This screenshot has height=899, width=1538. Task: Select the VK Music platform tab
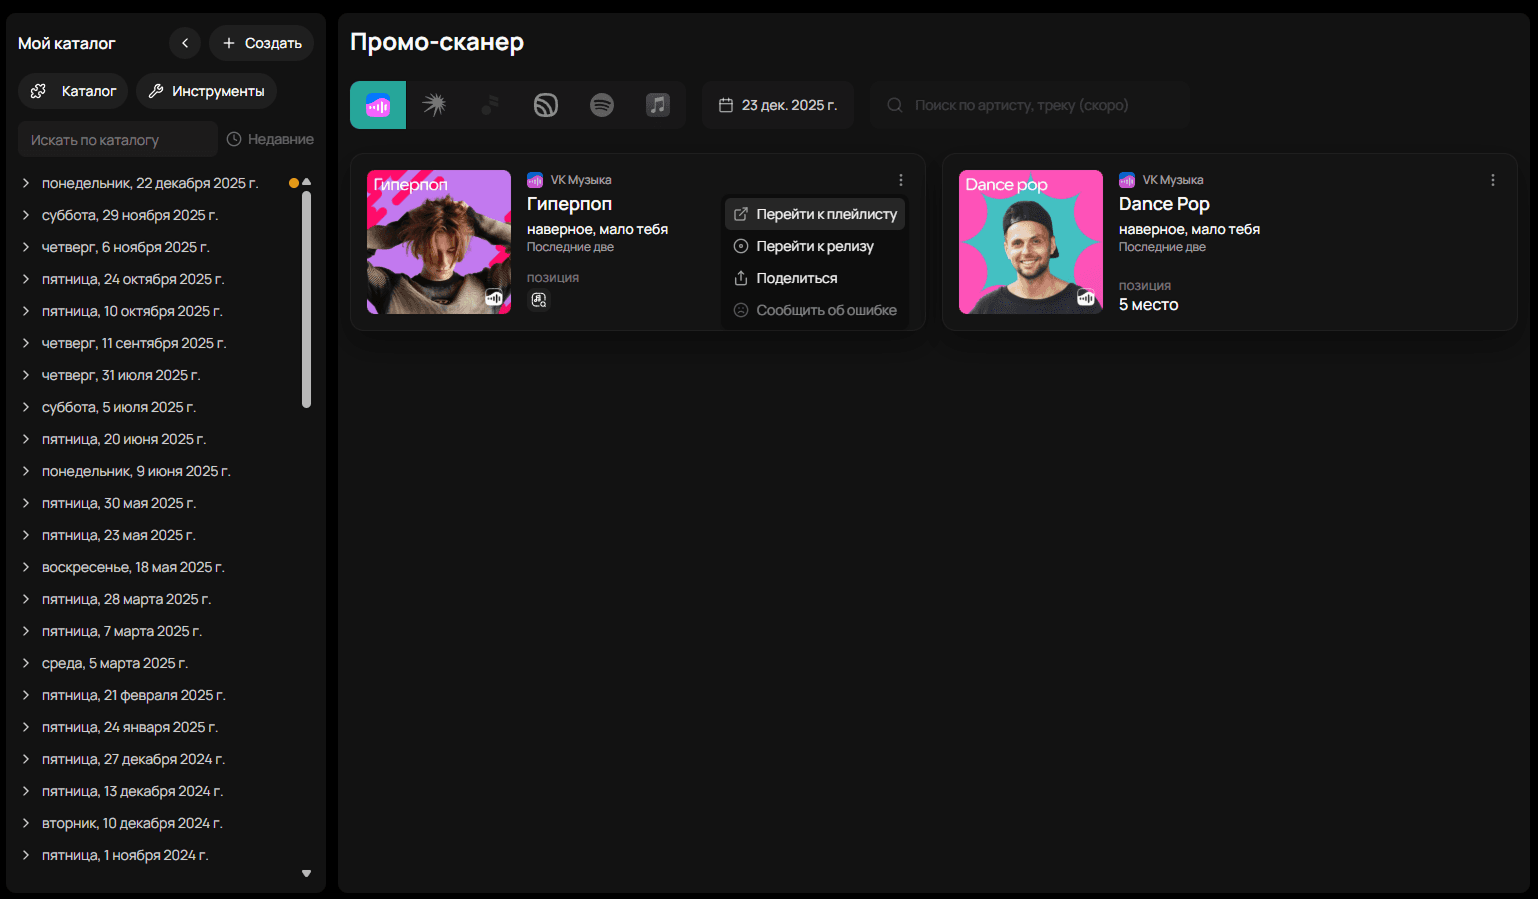[x=378, y=105]
